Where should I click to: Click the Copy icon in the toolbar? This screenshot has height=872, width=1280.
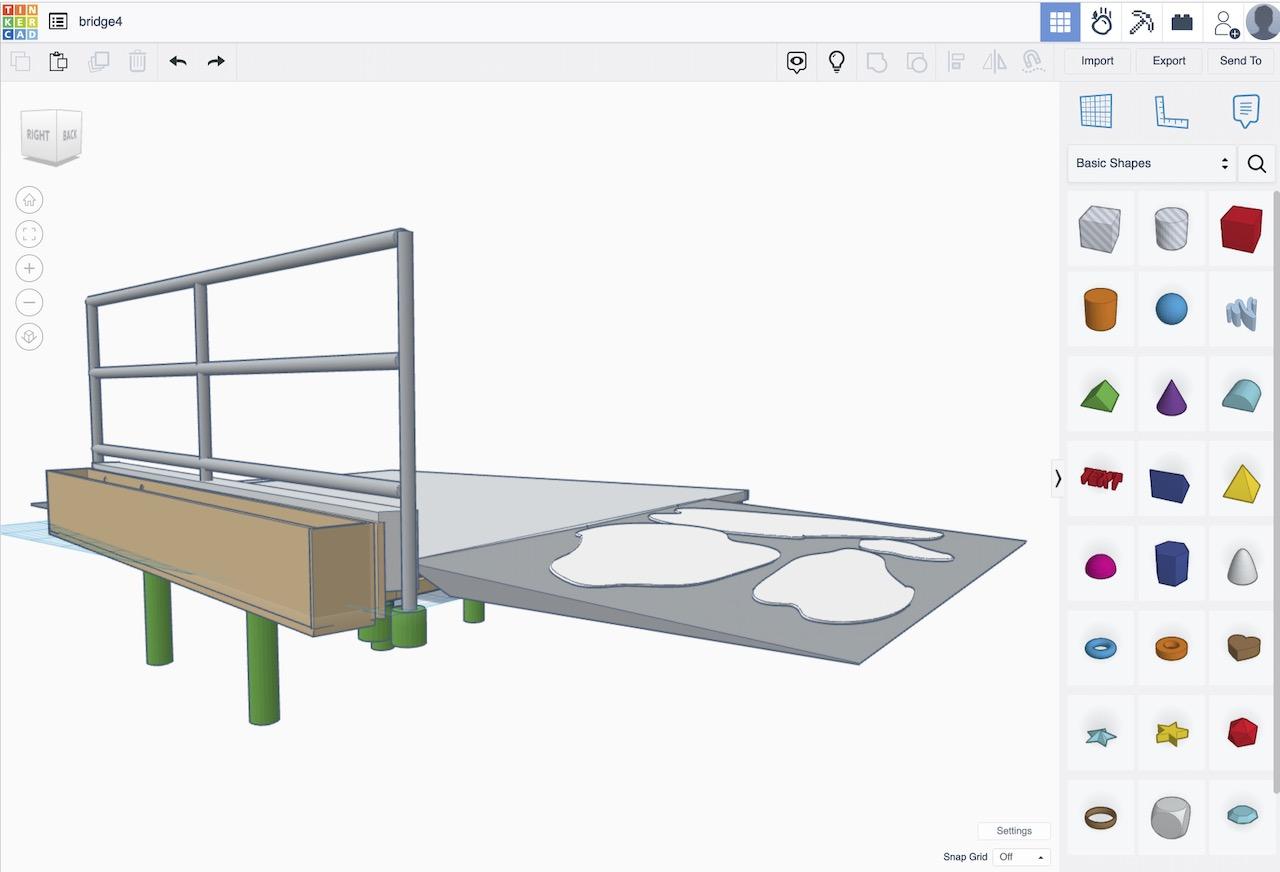pyautogui.click(x=20, y=61)
